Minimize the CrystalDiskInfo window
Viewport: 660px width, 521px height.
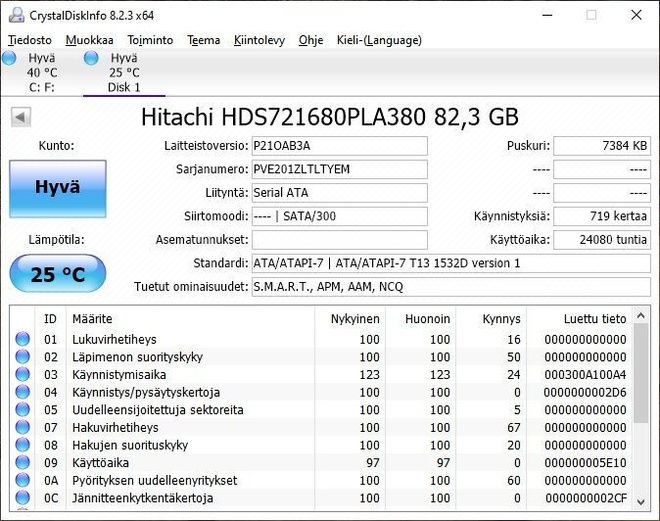point(547,15)
